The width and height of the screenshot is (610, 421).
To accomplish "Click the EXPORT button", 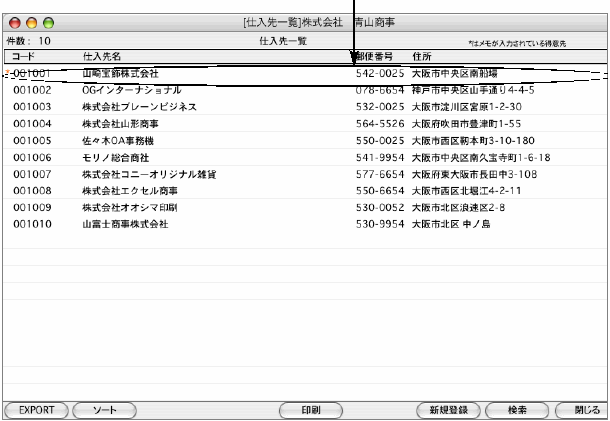I will (35, 410).
